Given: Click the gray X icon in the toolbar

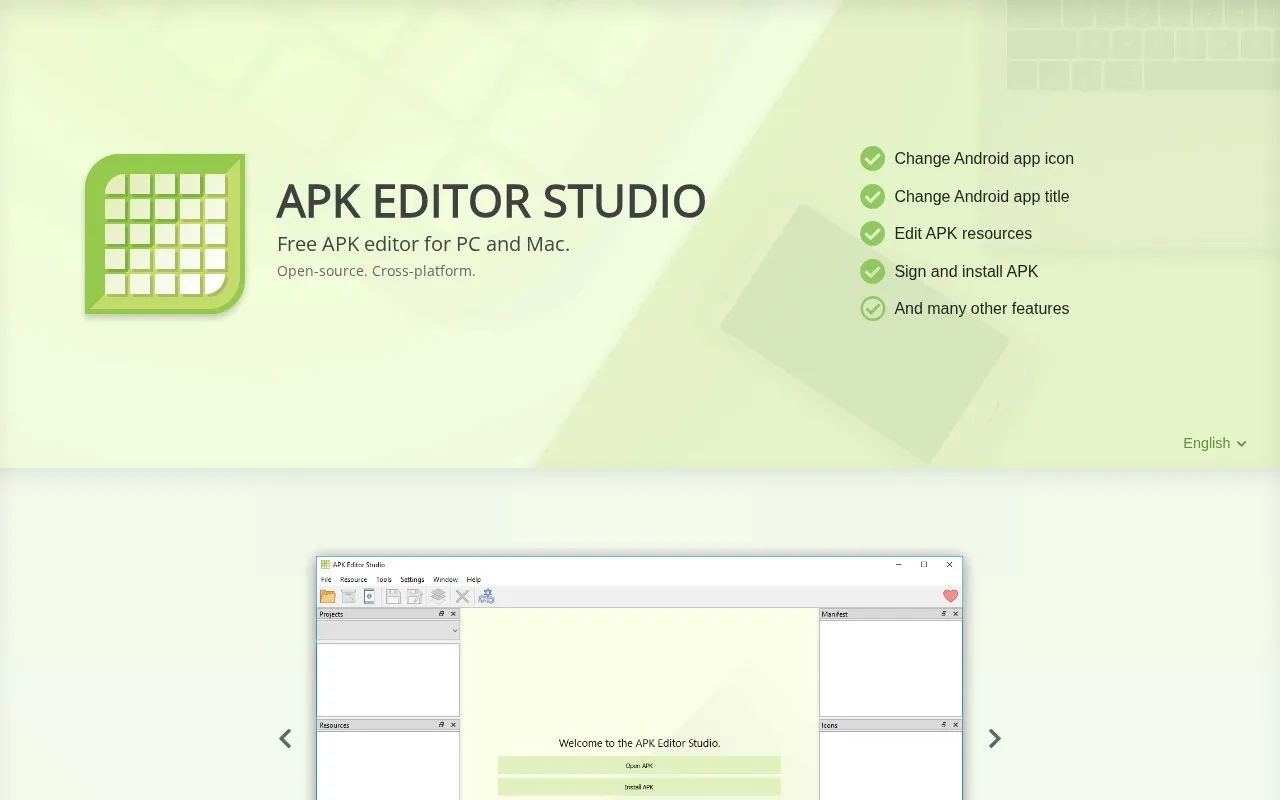Looking at the screenshot, I should pos(462,596).
